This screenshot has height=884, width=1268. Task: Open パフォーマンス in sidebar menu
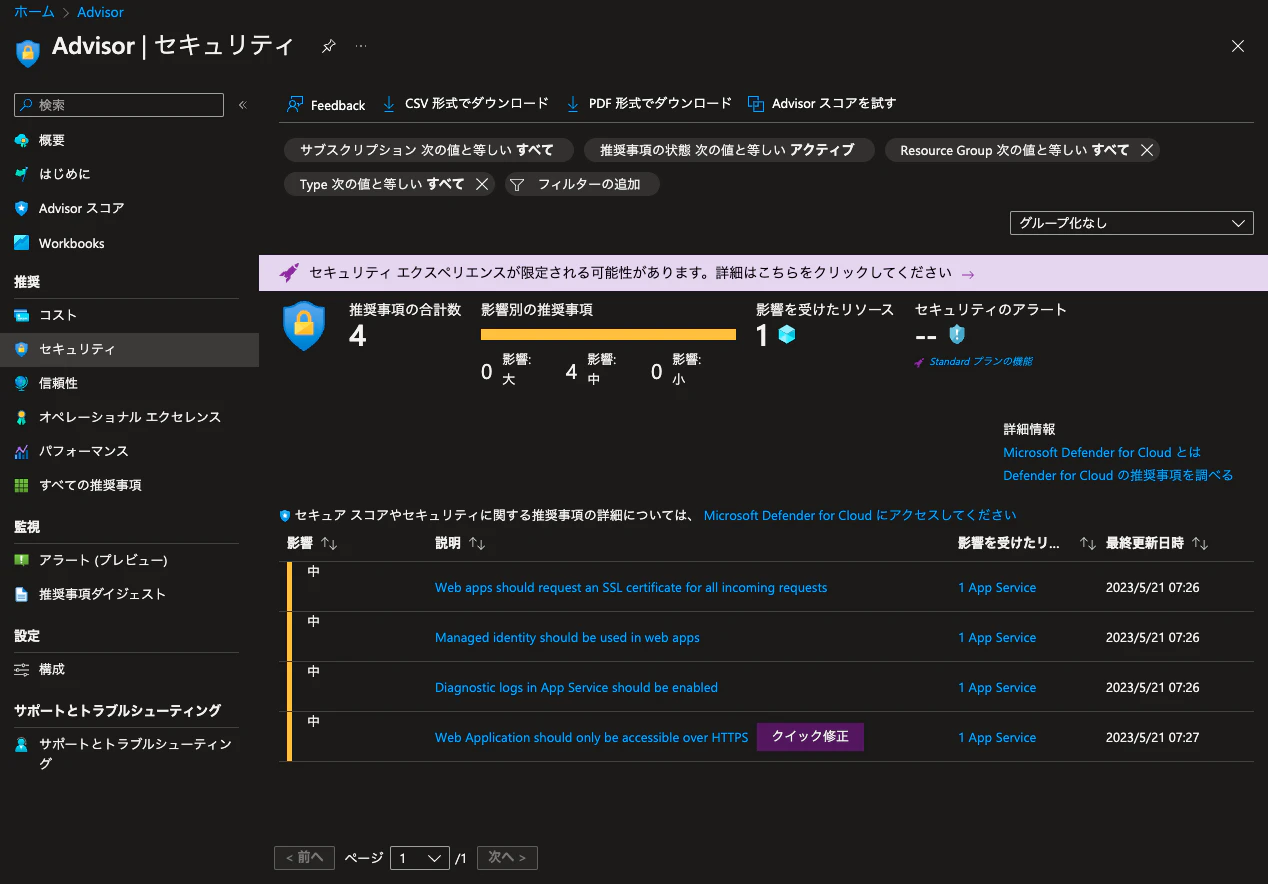pyautogui.click(x=129, y=451)
